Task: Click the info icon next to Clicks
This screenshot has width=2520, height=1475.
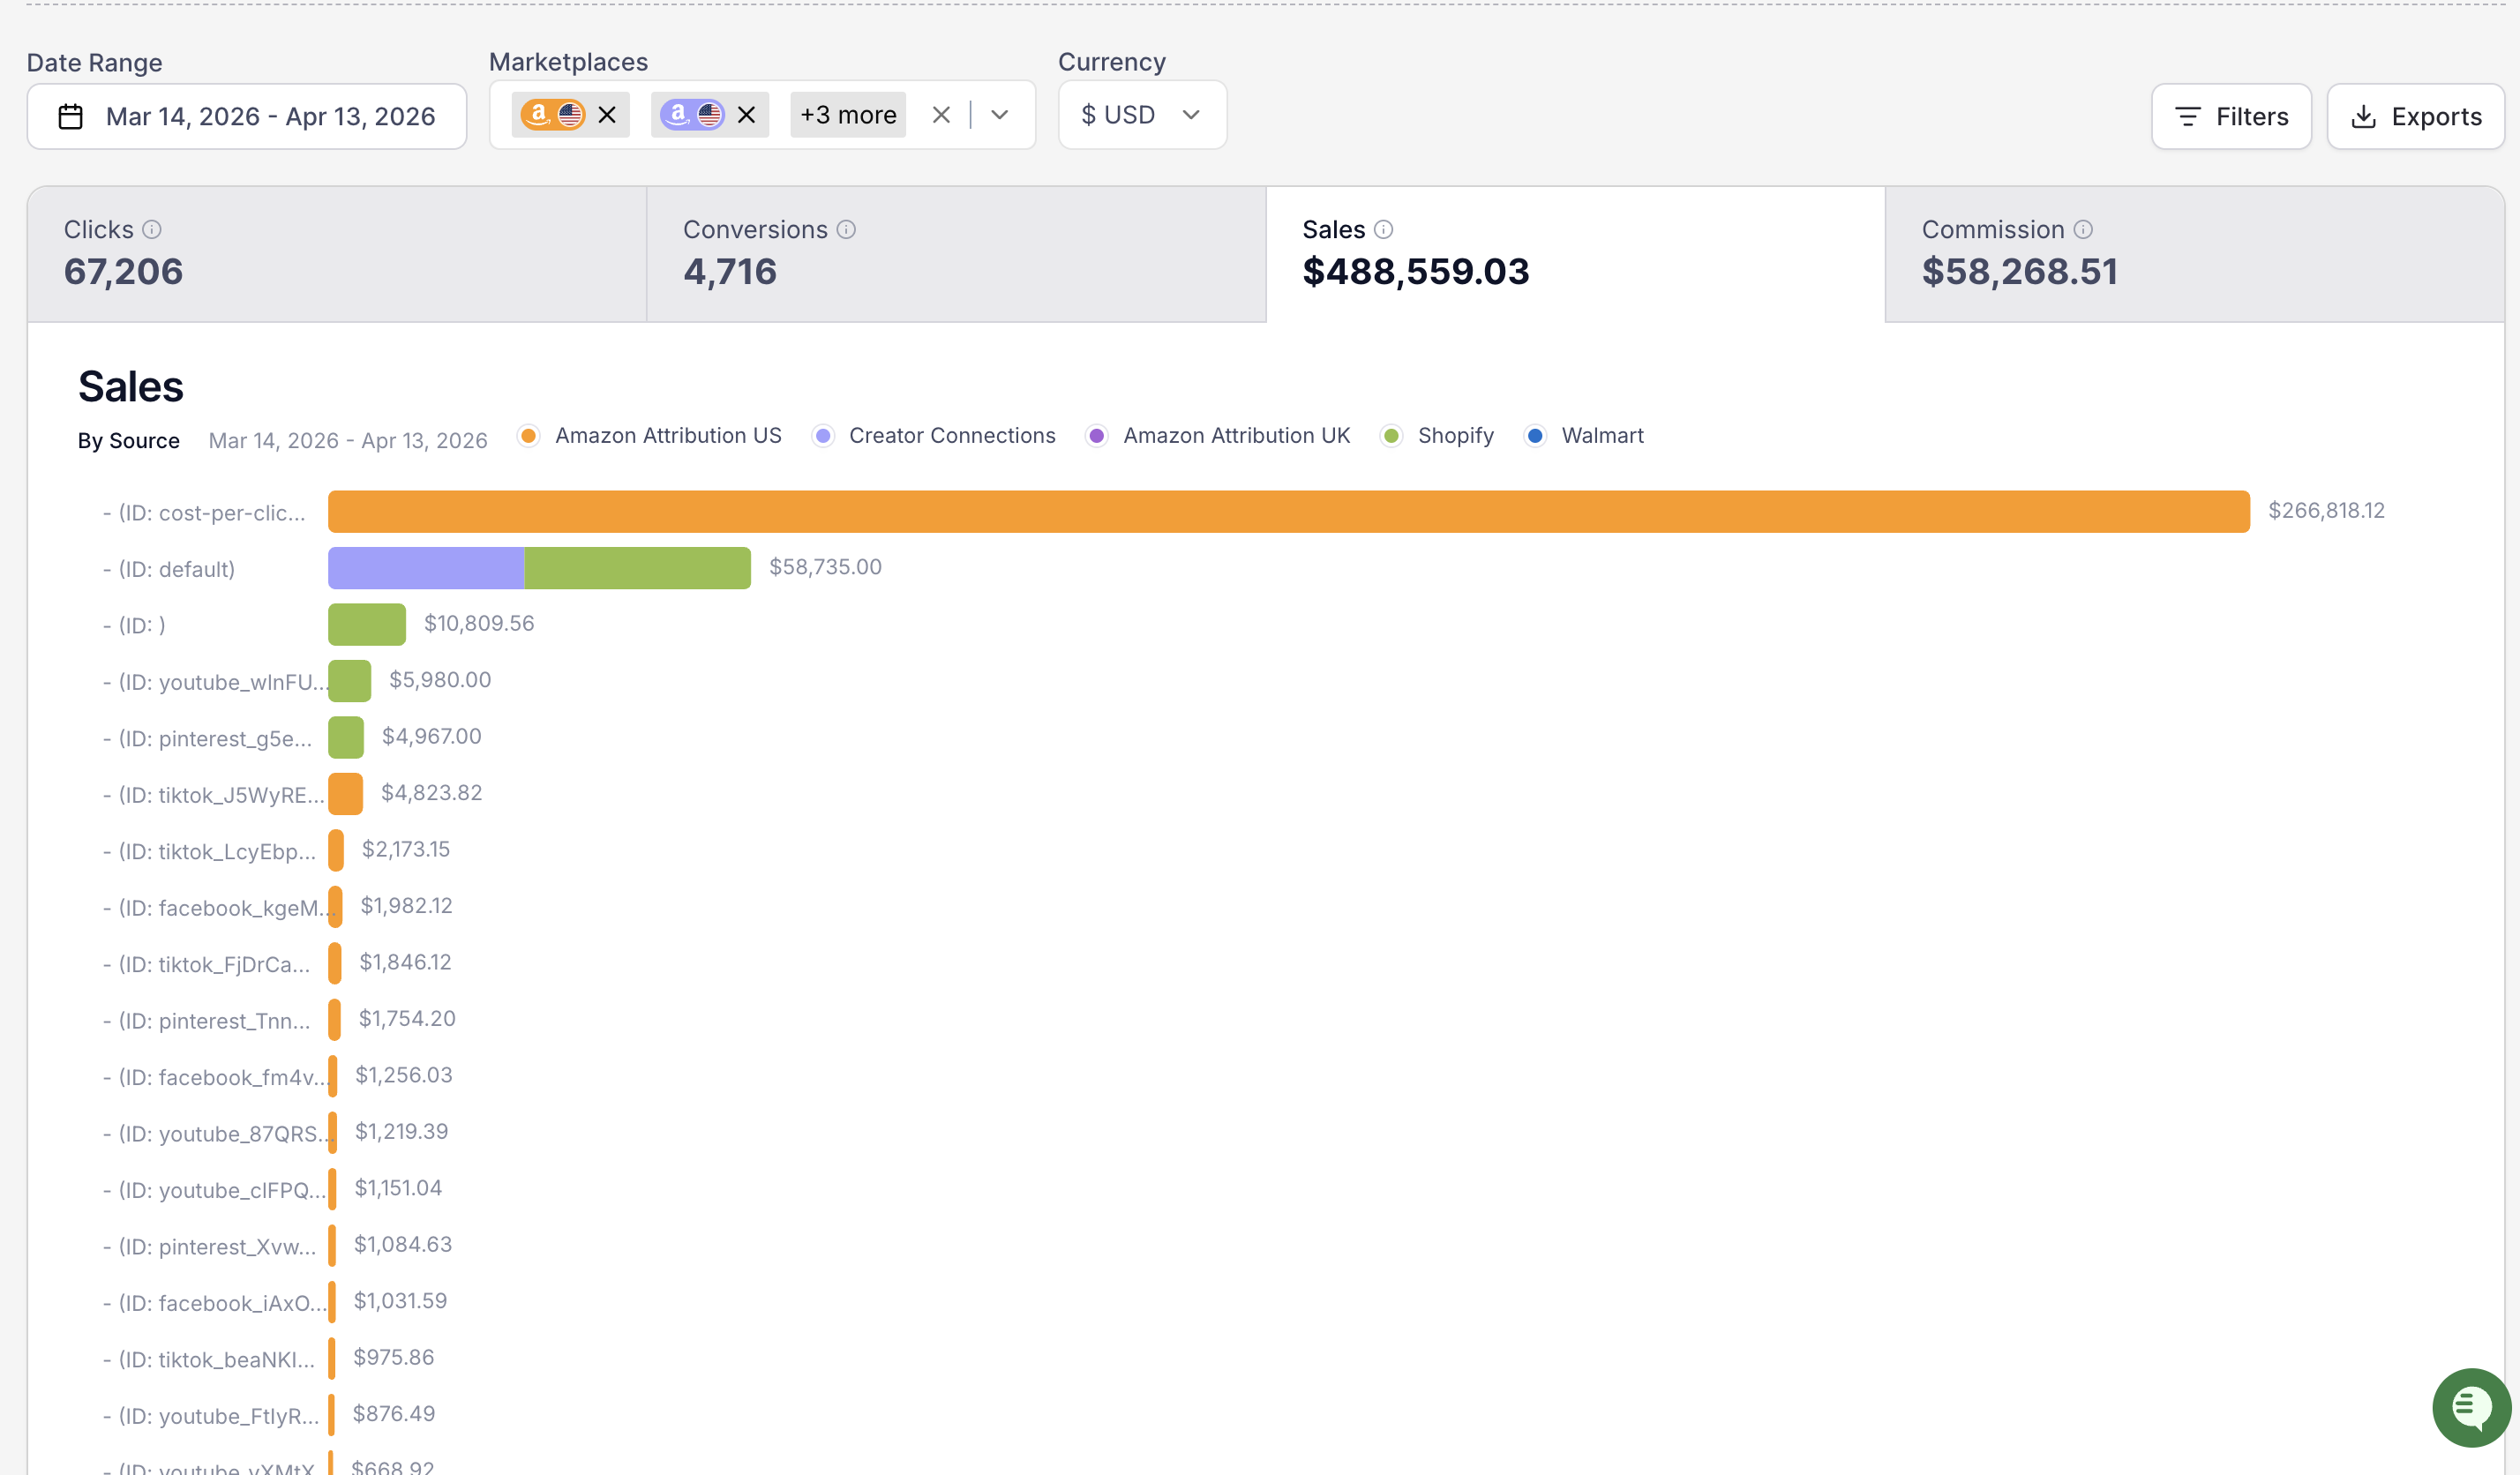Action: pos(152,229)
